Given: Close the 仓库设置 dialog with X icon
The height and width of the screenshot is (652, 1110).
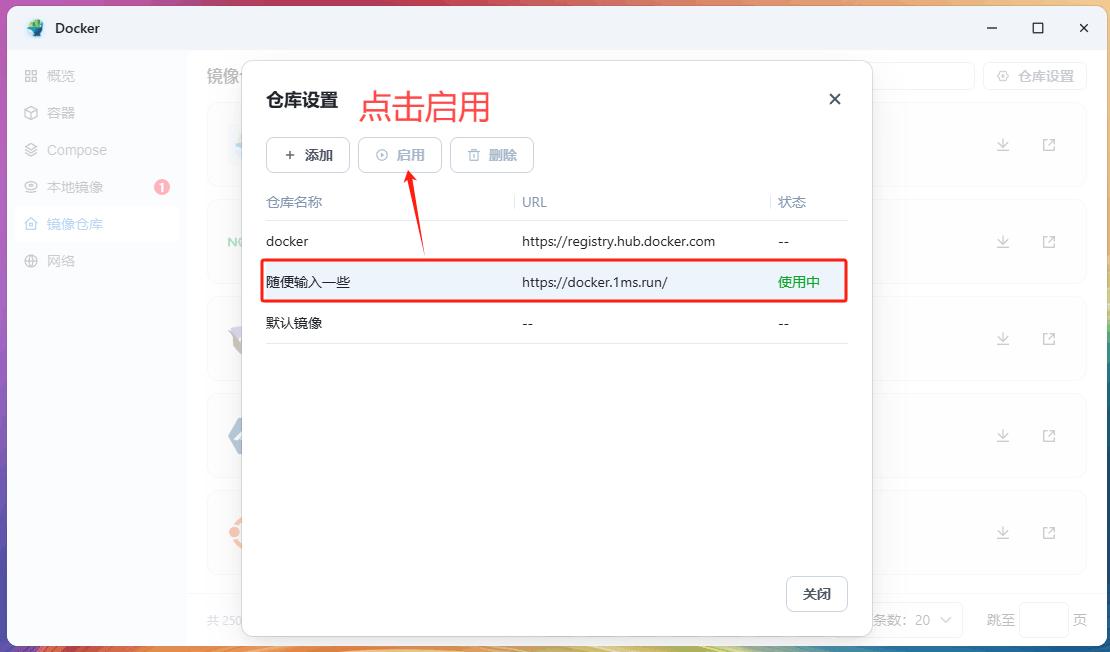Looking at the screenshot, I should click(835, 99).
